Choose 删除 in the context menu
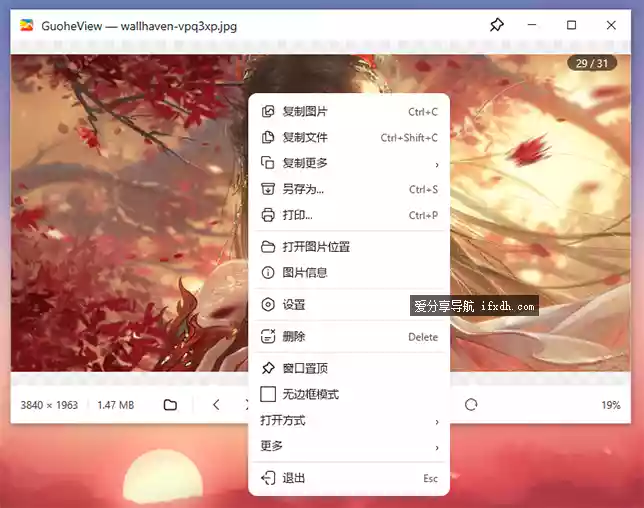 (349, 337)
